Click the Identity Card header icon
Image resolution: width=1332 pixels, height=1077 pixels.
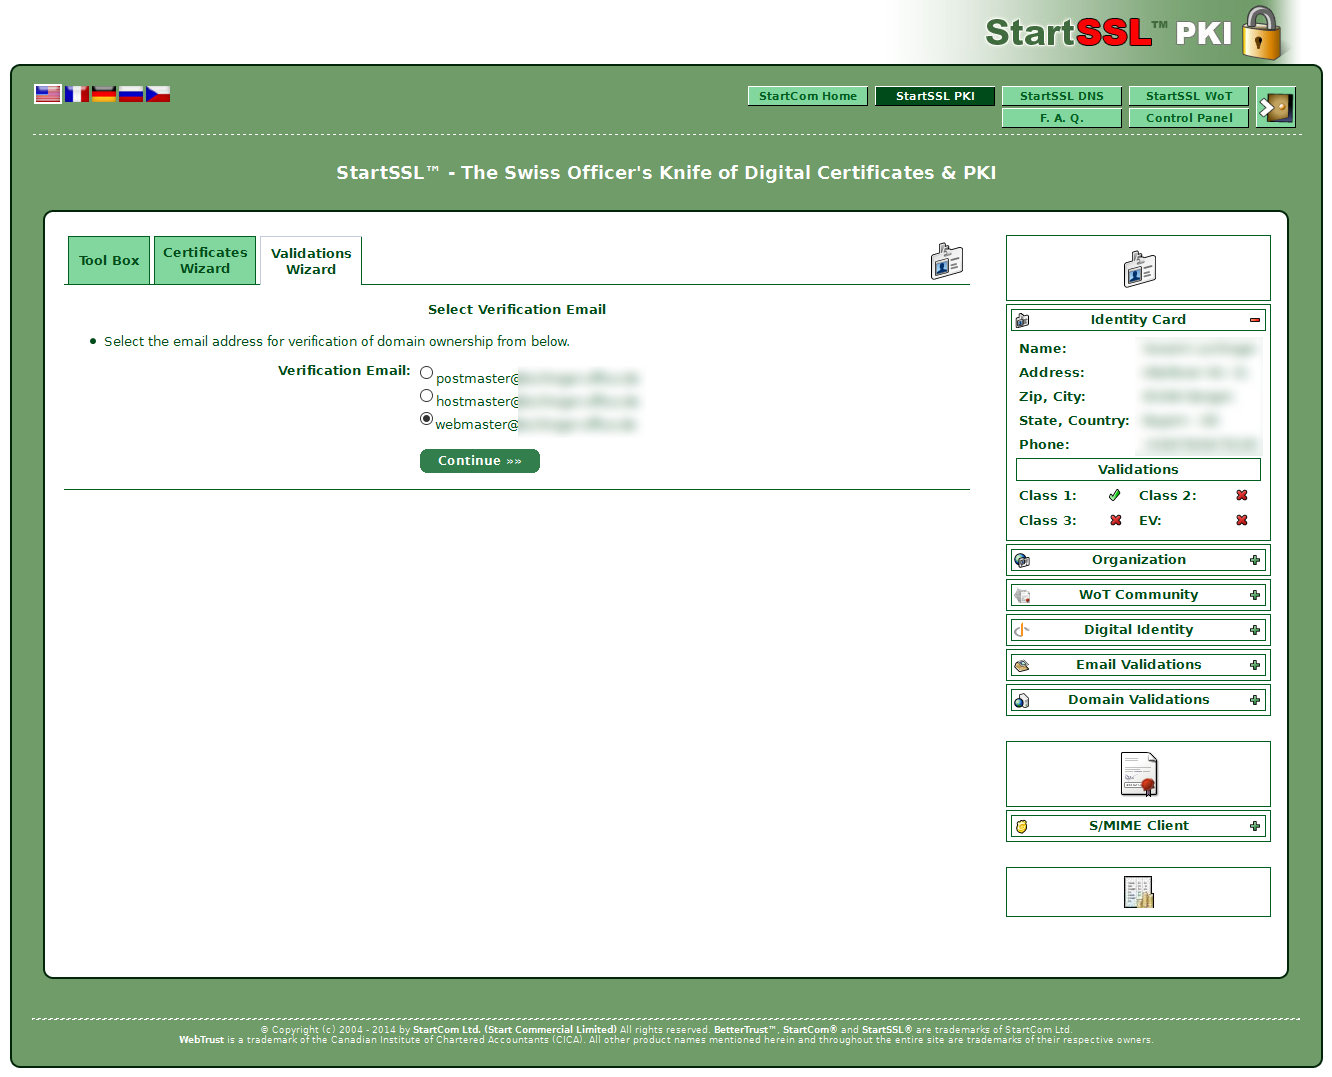point(1022,320)
